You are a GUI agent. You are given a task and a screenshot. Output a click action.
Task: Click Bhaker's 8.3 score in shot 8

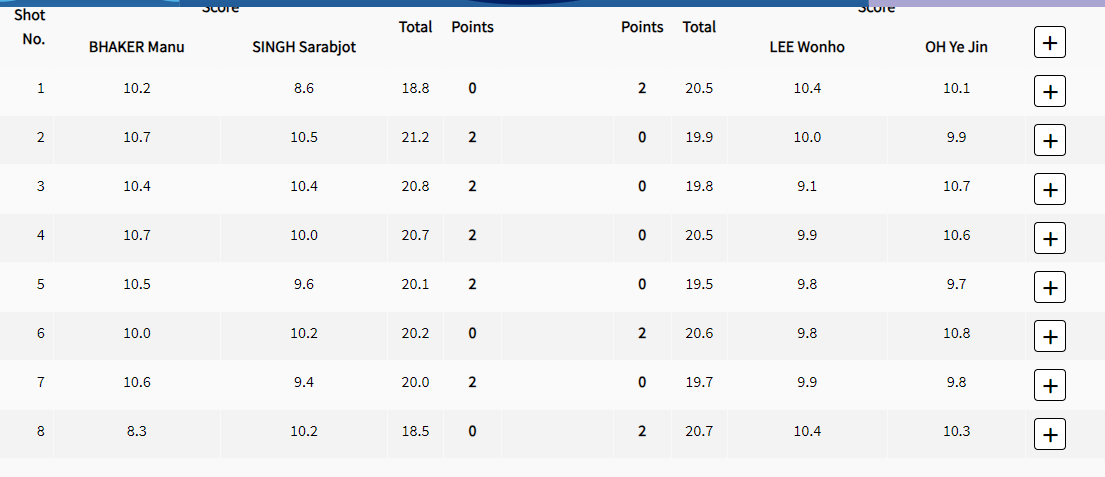pos(137,430)
